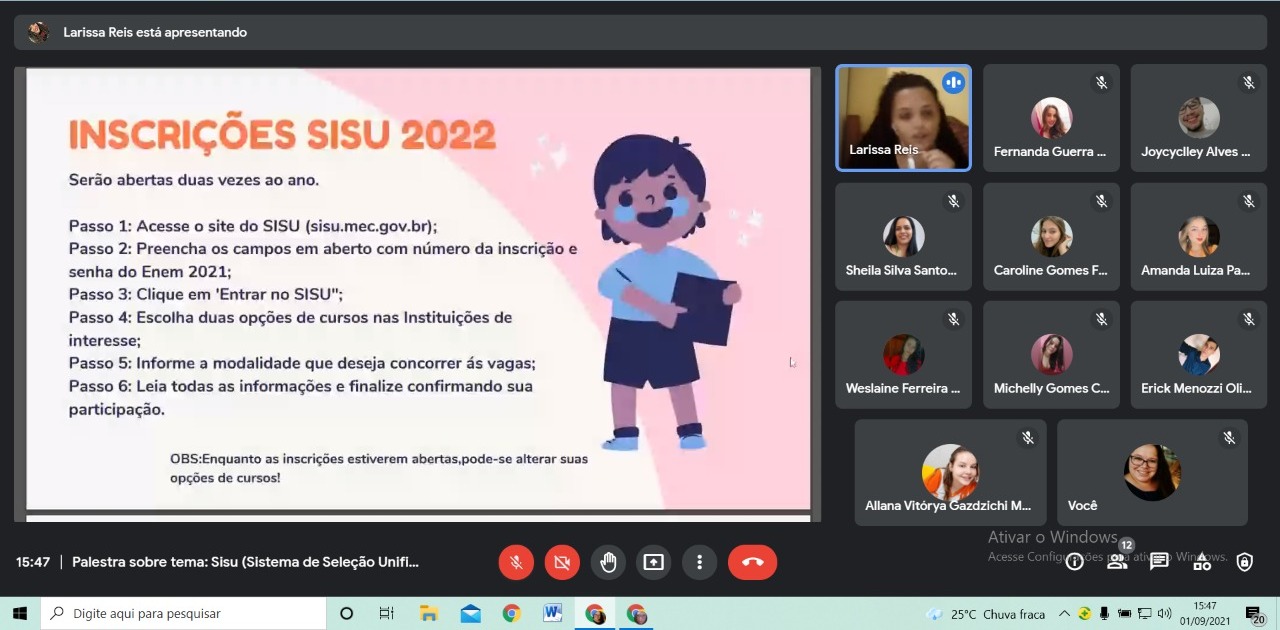Click the 'Passo 1: Acesse o site do SISU' line
The width and height of the screenshot is (1280, 630).
(253, 226)
